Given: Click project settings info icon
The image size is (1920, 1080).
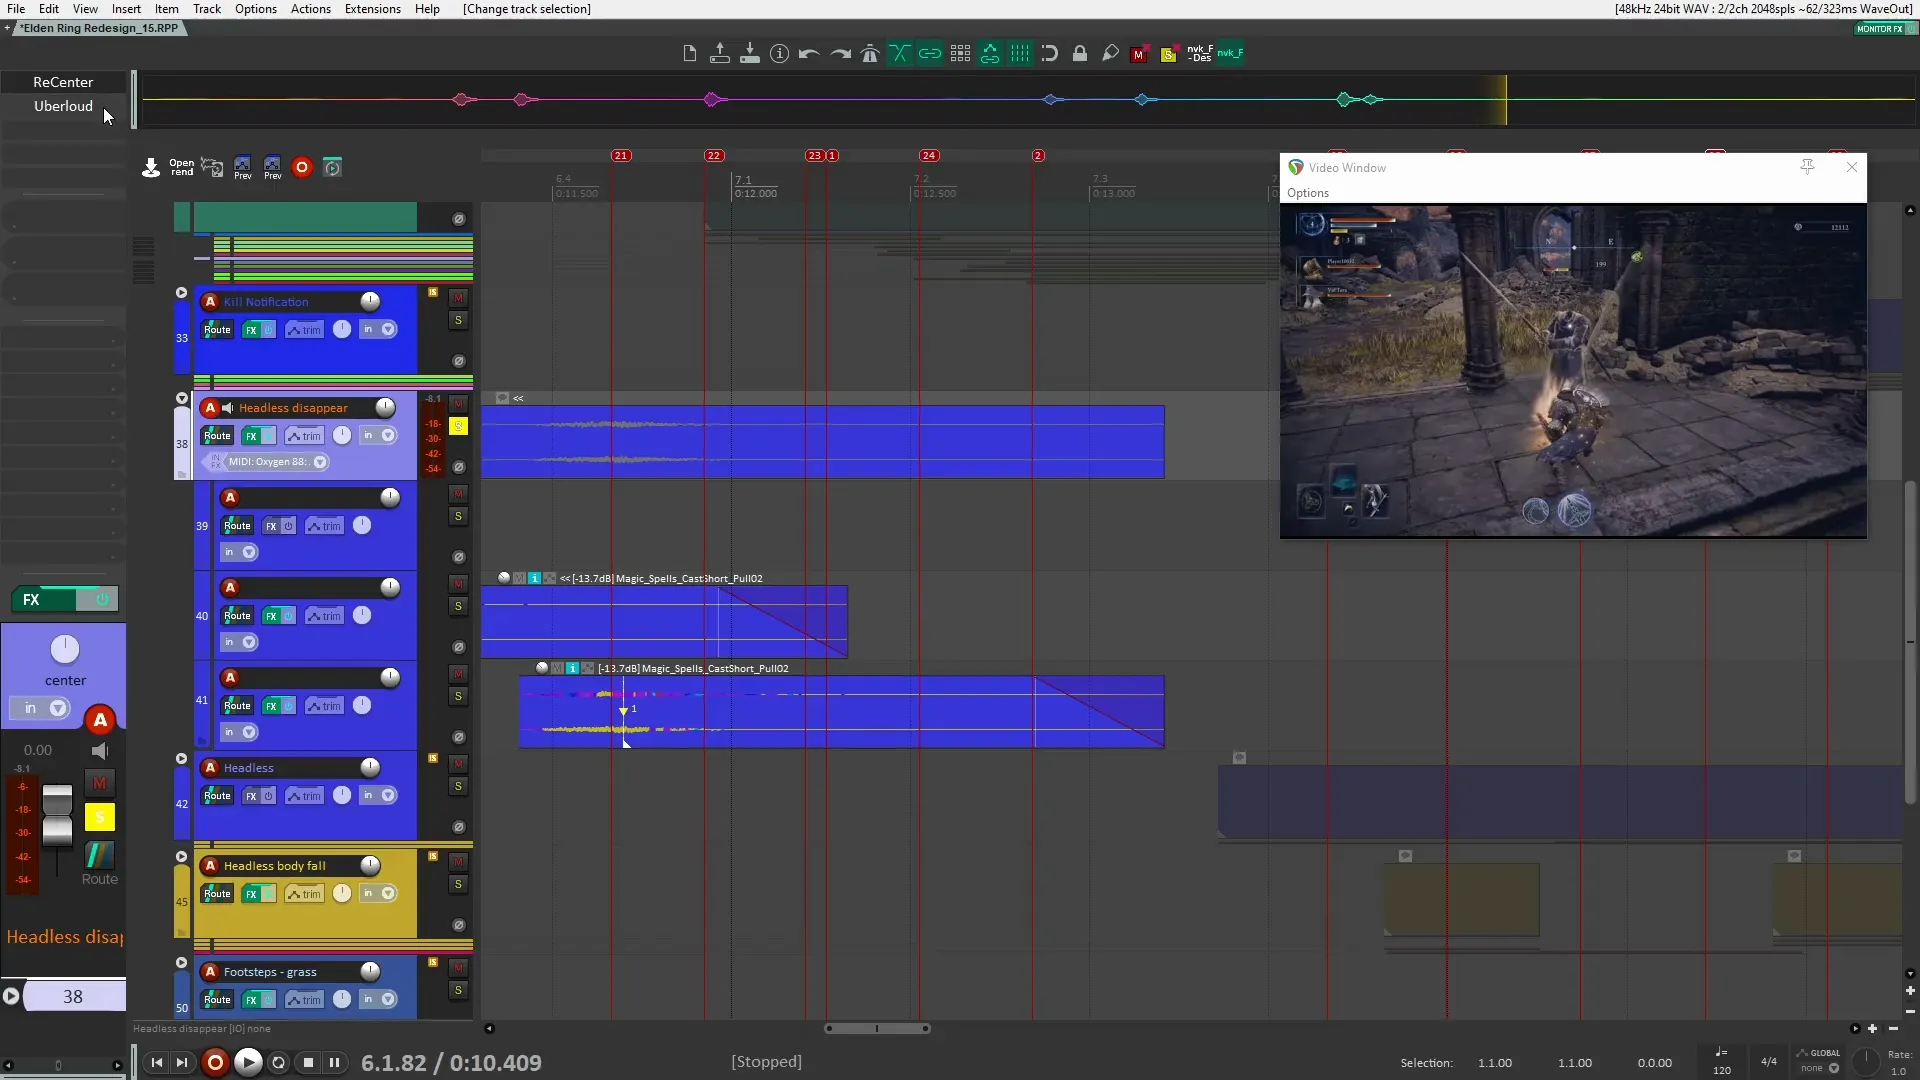Looking at the screenshot, I should tap(780, 54).
